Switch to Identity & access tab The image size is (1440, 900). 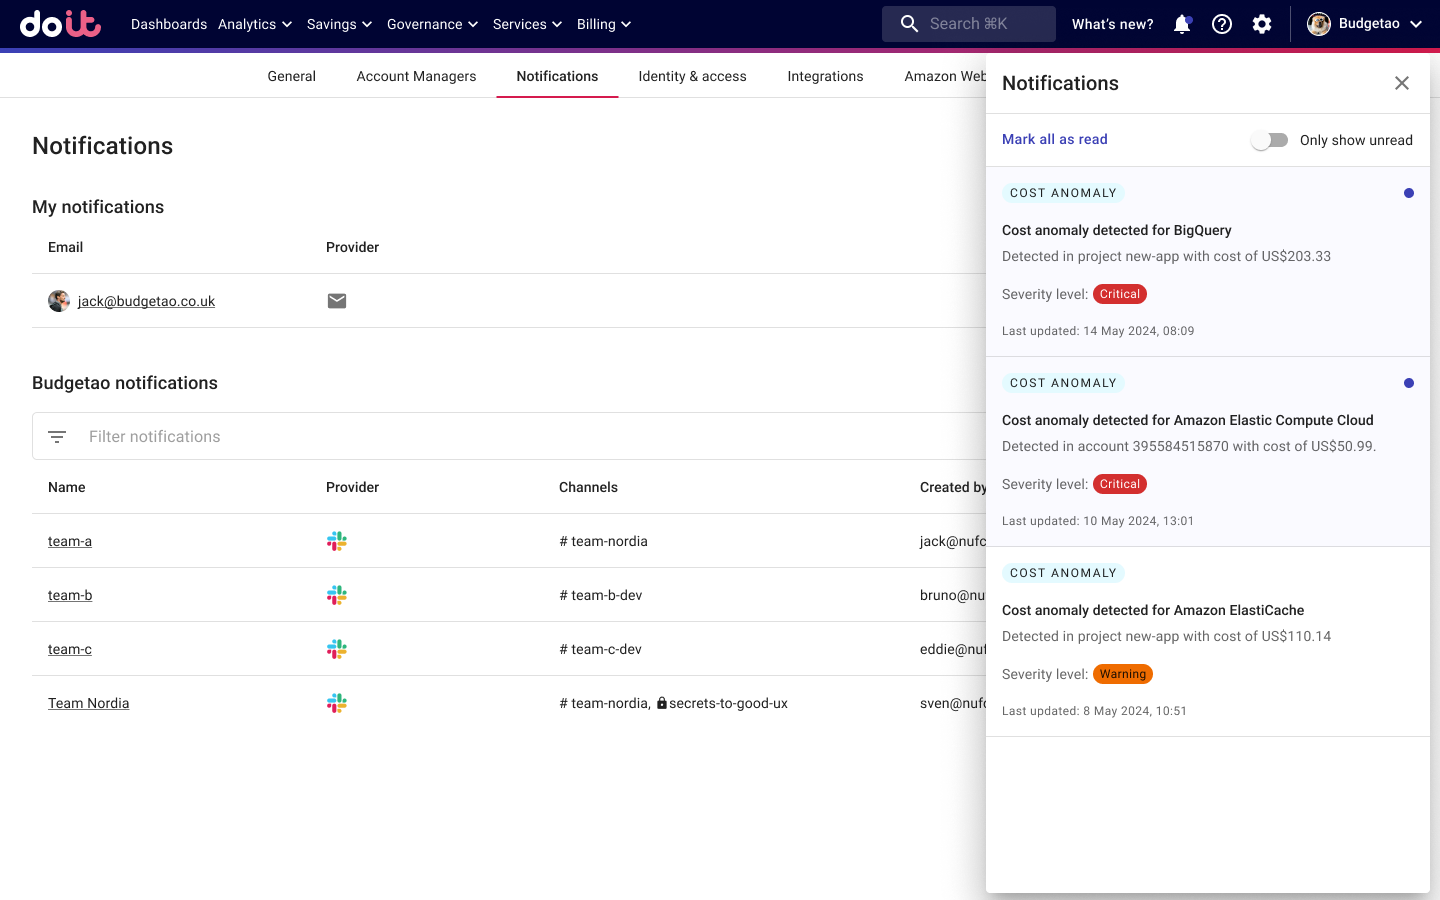(x=693, y=76)
